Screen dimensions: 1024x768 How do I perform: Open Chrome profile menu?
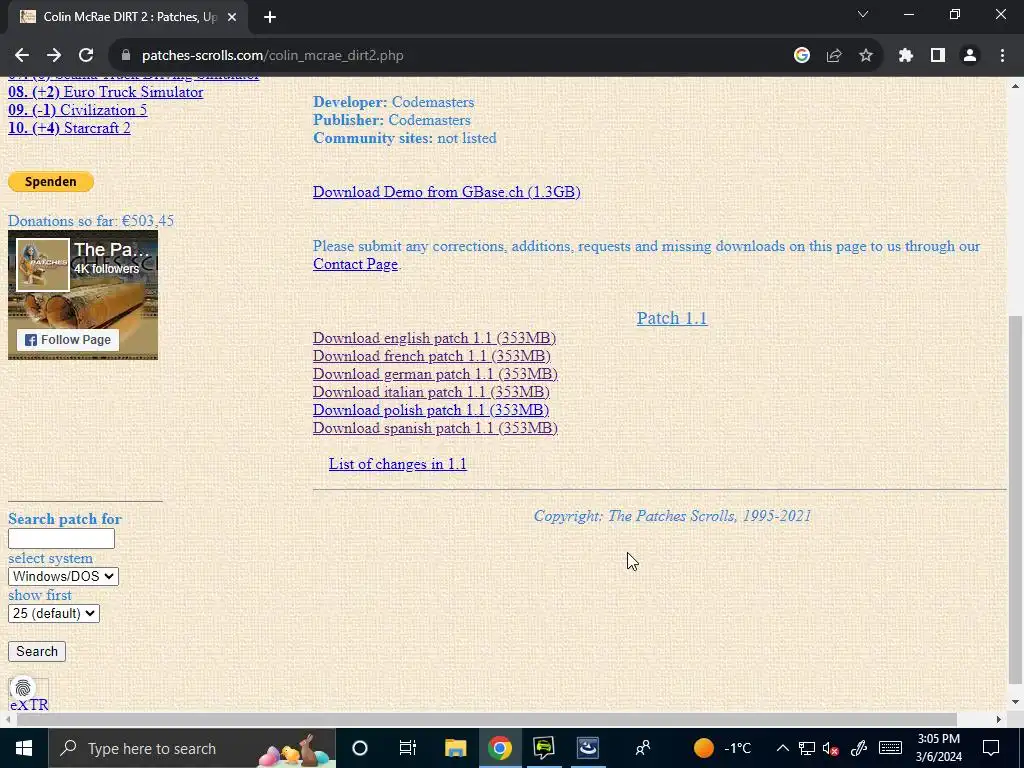pyautogui.click(x=970, y=56)
